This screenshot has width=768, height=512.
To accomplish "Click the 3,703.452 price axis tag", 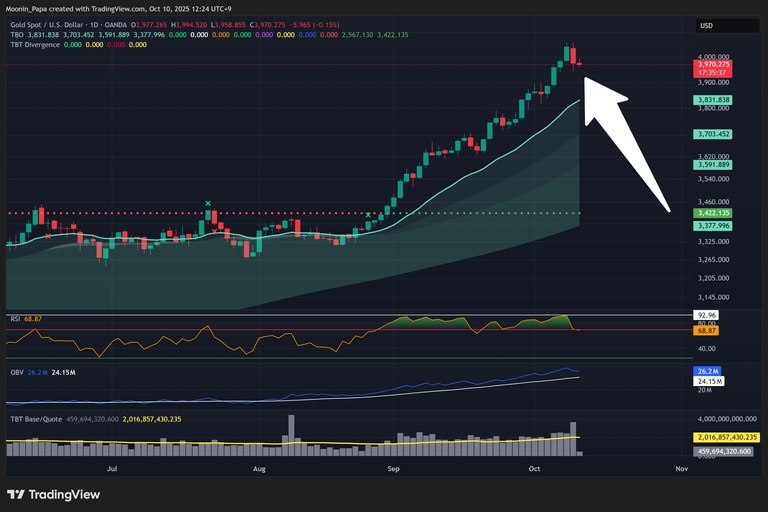I will (715, 133).
